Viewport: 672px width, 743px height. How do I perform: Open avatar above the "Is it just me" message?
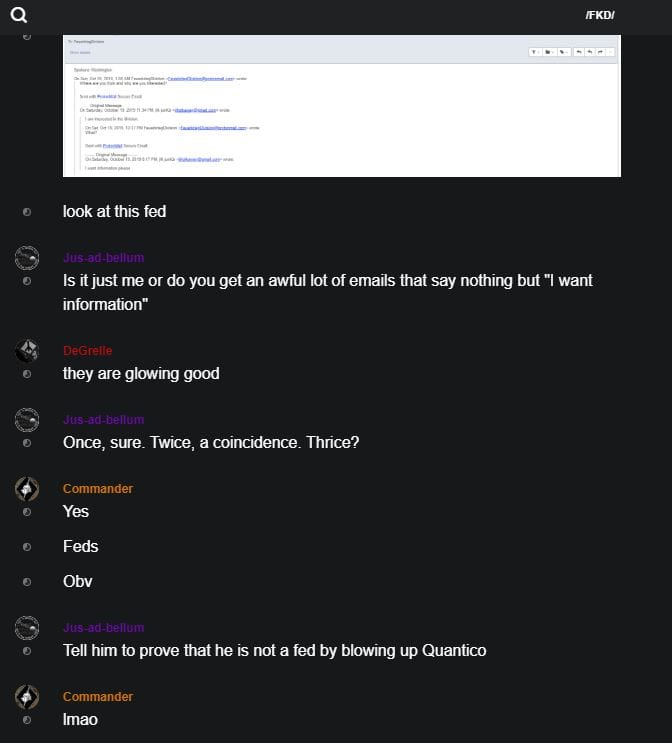(x=27, y=258)
